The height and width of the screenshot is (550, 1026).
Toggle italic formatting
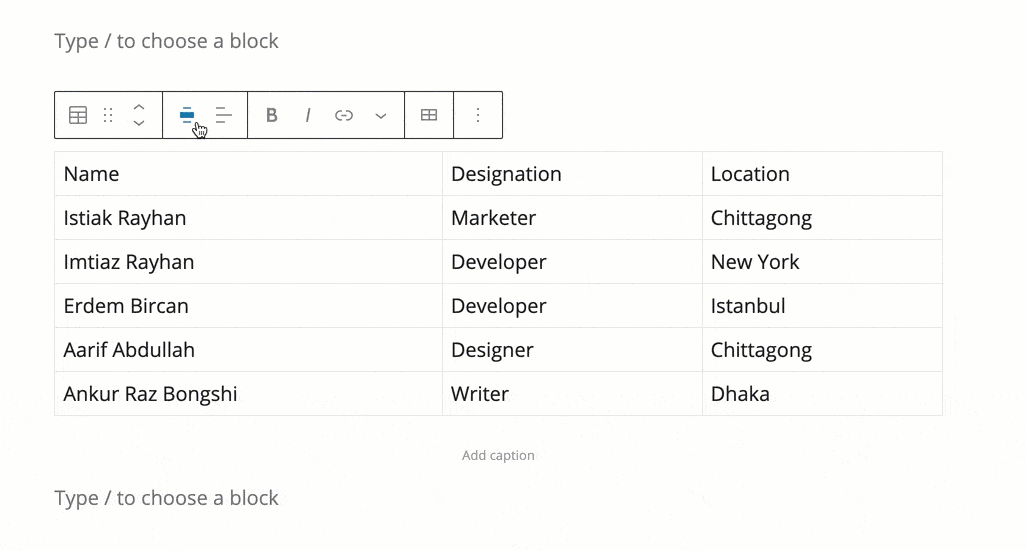tap(308, 115)
